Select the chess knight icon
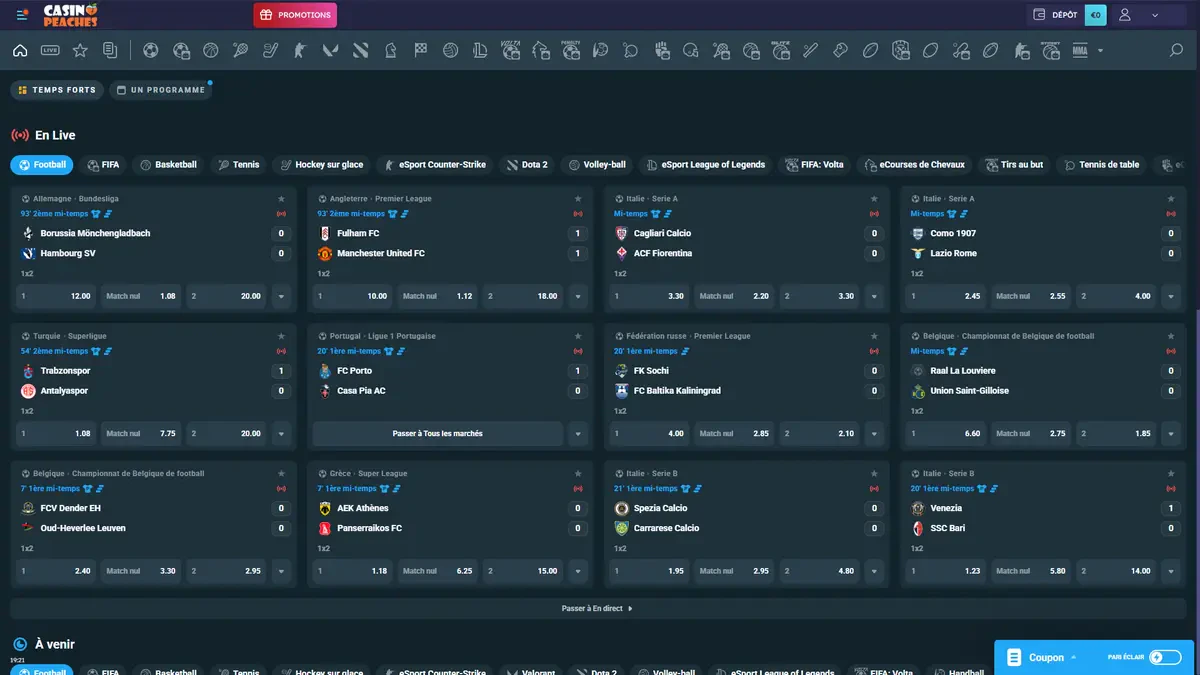1200x675 pixels. tap(391, 50)
